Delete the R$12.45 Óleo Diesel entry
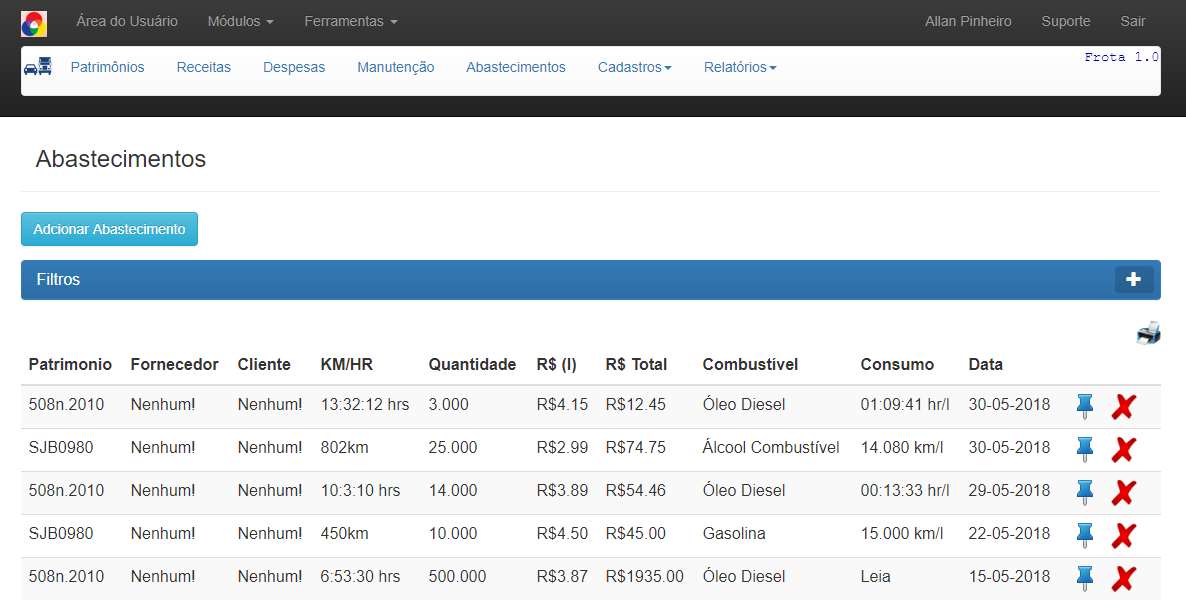Viewport: 1186px width, 614px height. click(x=1124, y=406)
